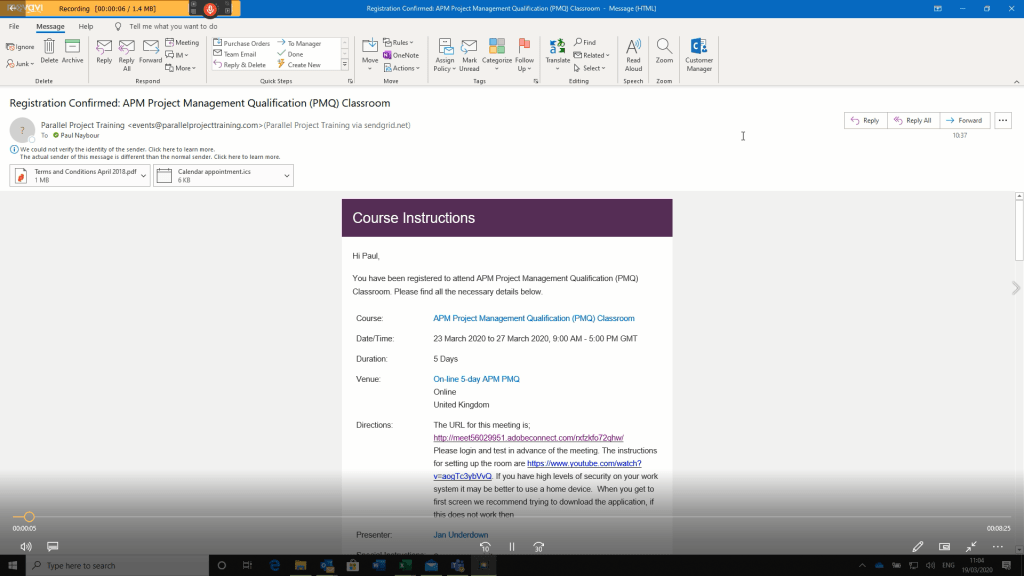The width and height of the screenshot is (1024, 576).
Task: Mute the video player volume
Action: tap(26, 547)
